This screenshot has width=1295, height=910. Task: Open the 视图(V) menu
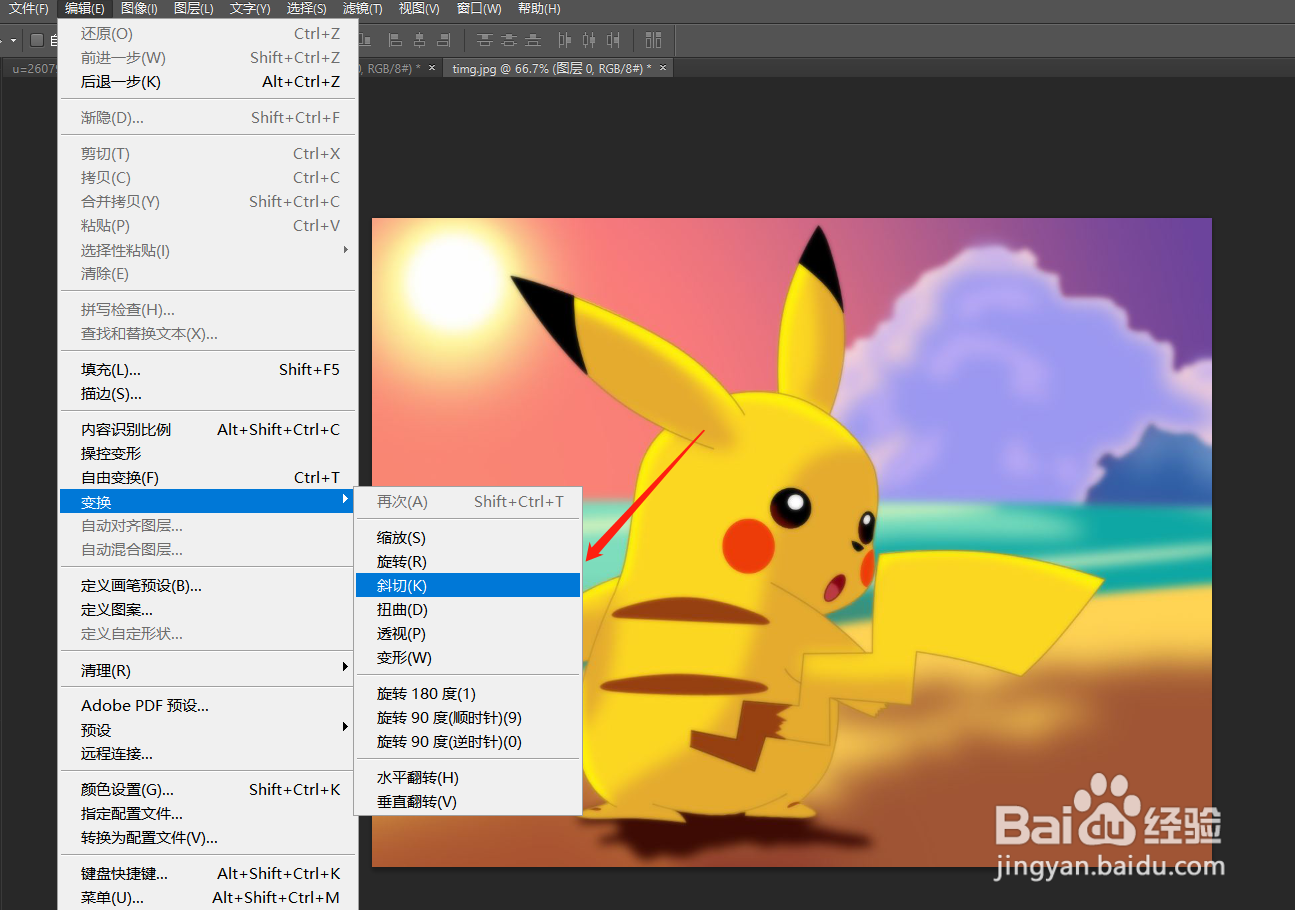click(x=418, y=9)
